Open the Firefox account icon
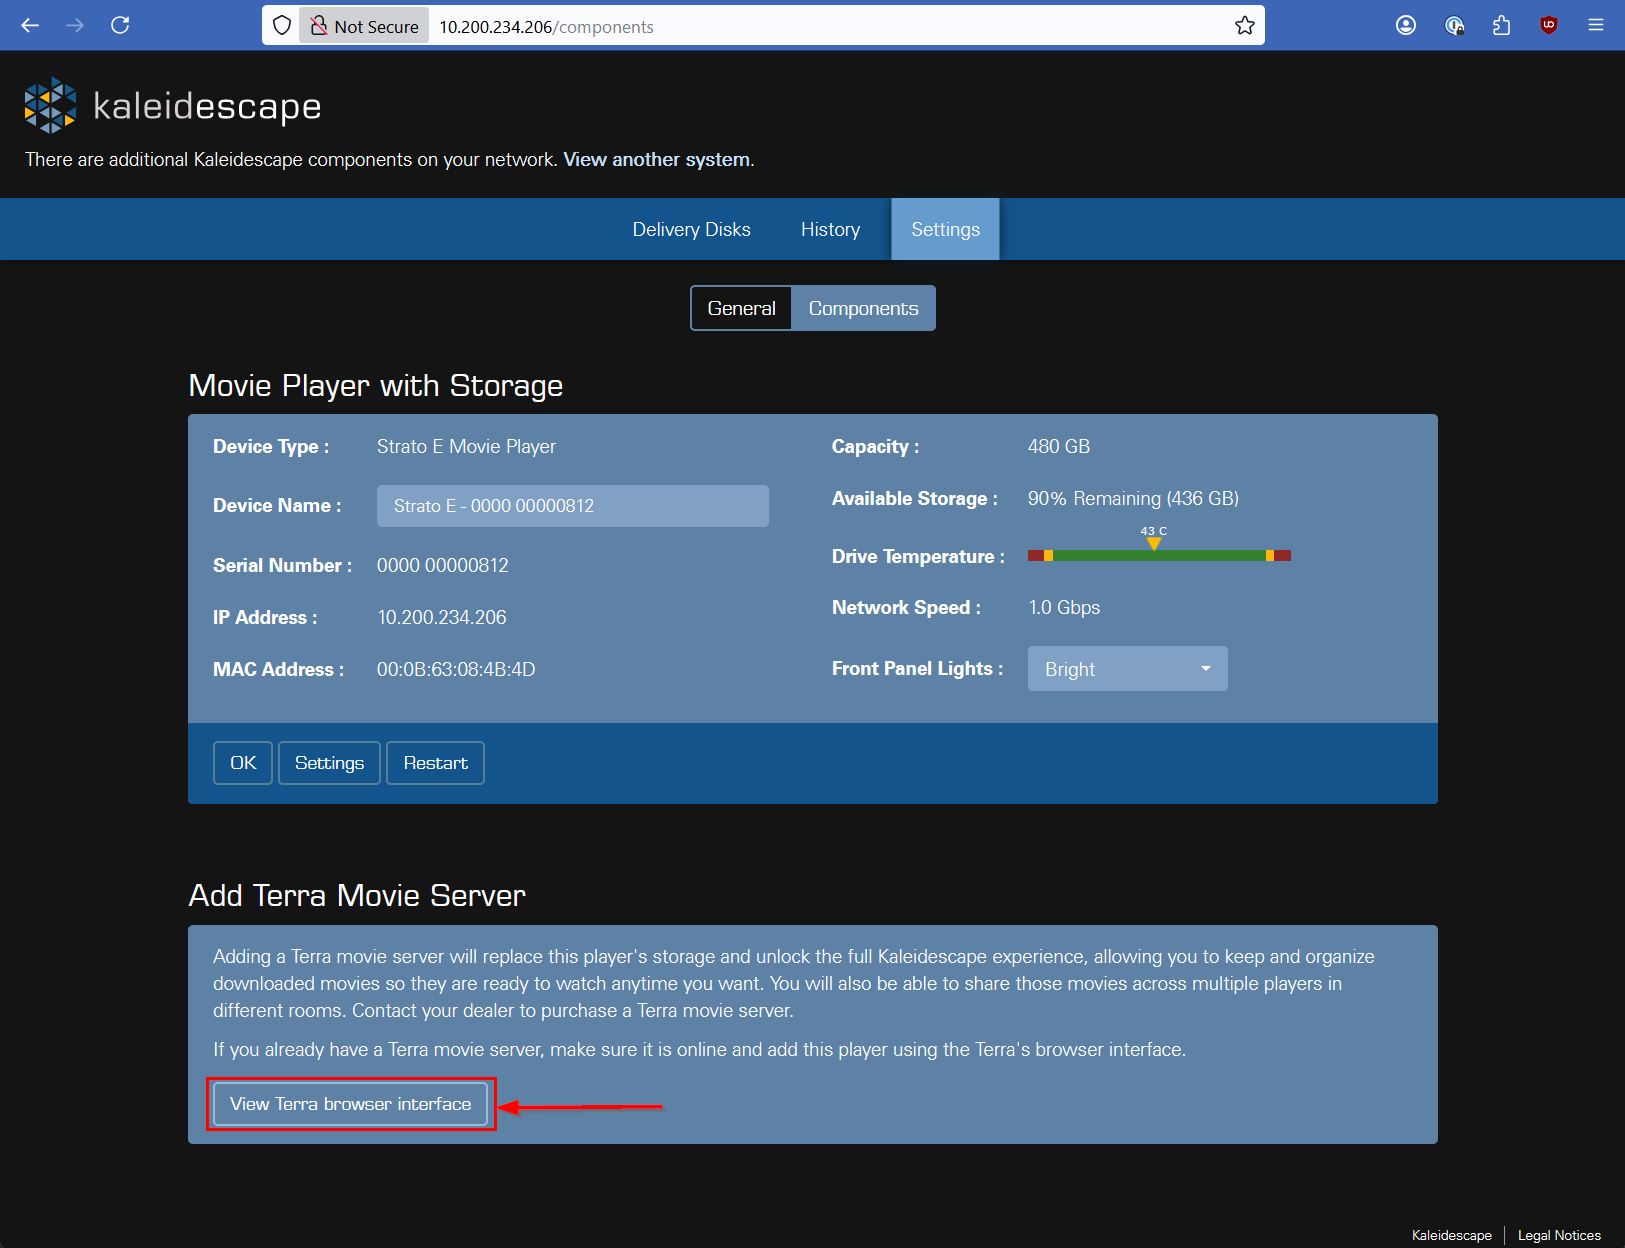Screen dimensions: 1625x1248 1406,26
